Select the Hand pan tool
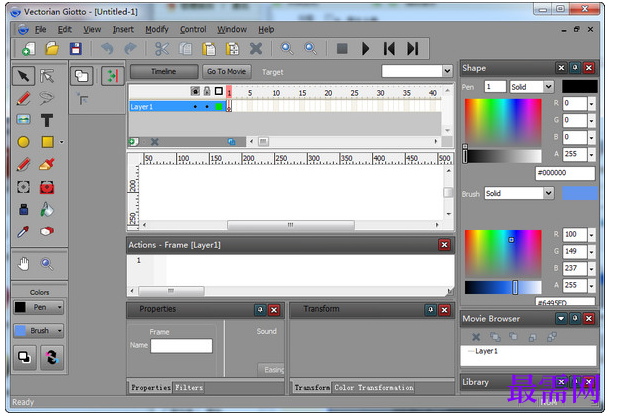The image size is (619, 420). click(x=23, y=264)
